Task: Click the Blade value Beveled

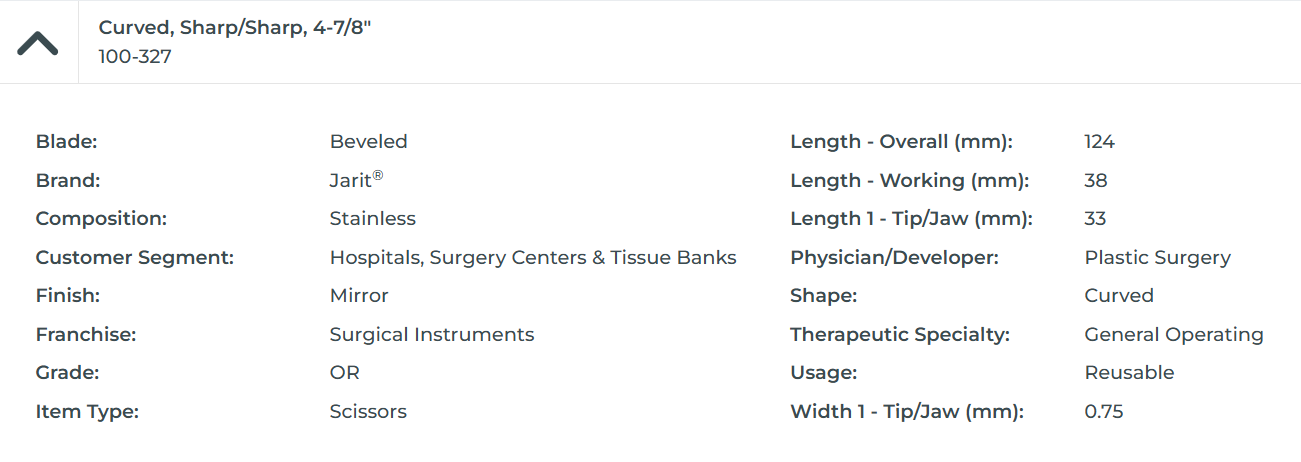Action: coord(368,142)
